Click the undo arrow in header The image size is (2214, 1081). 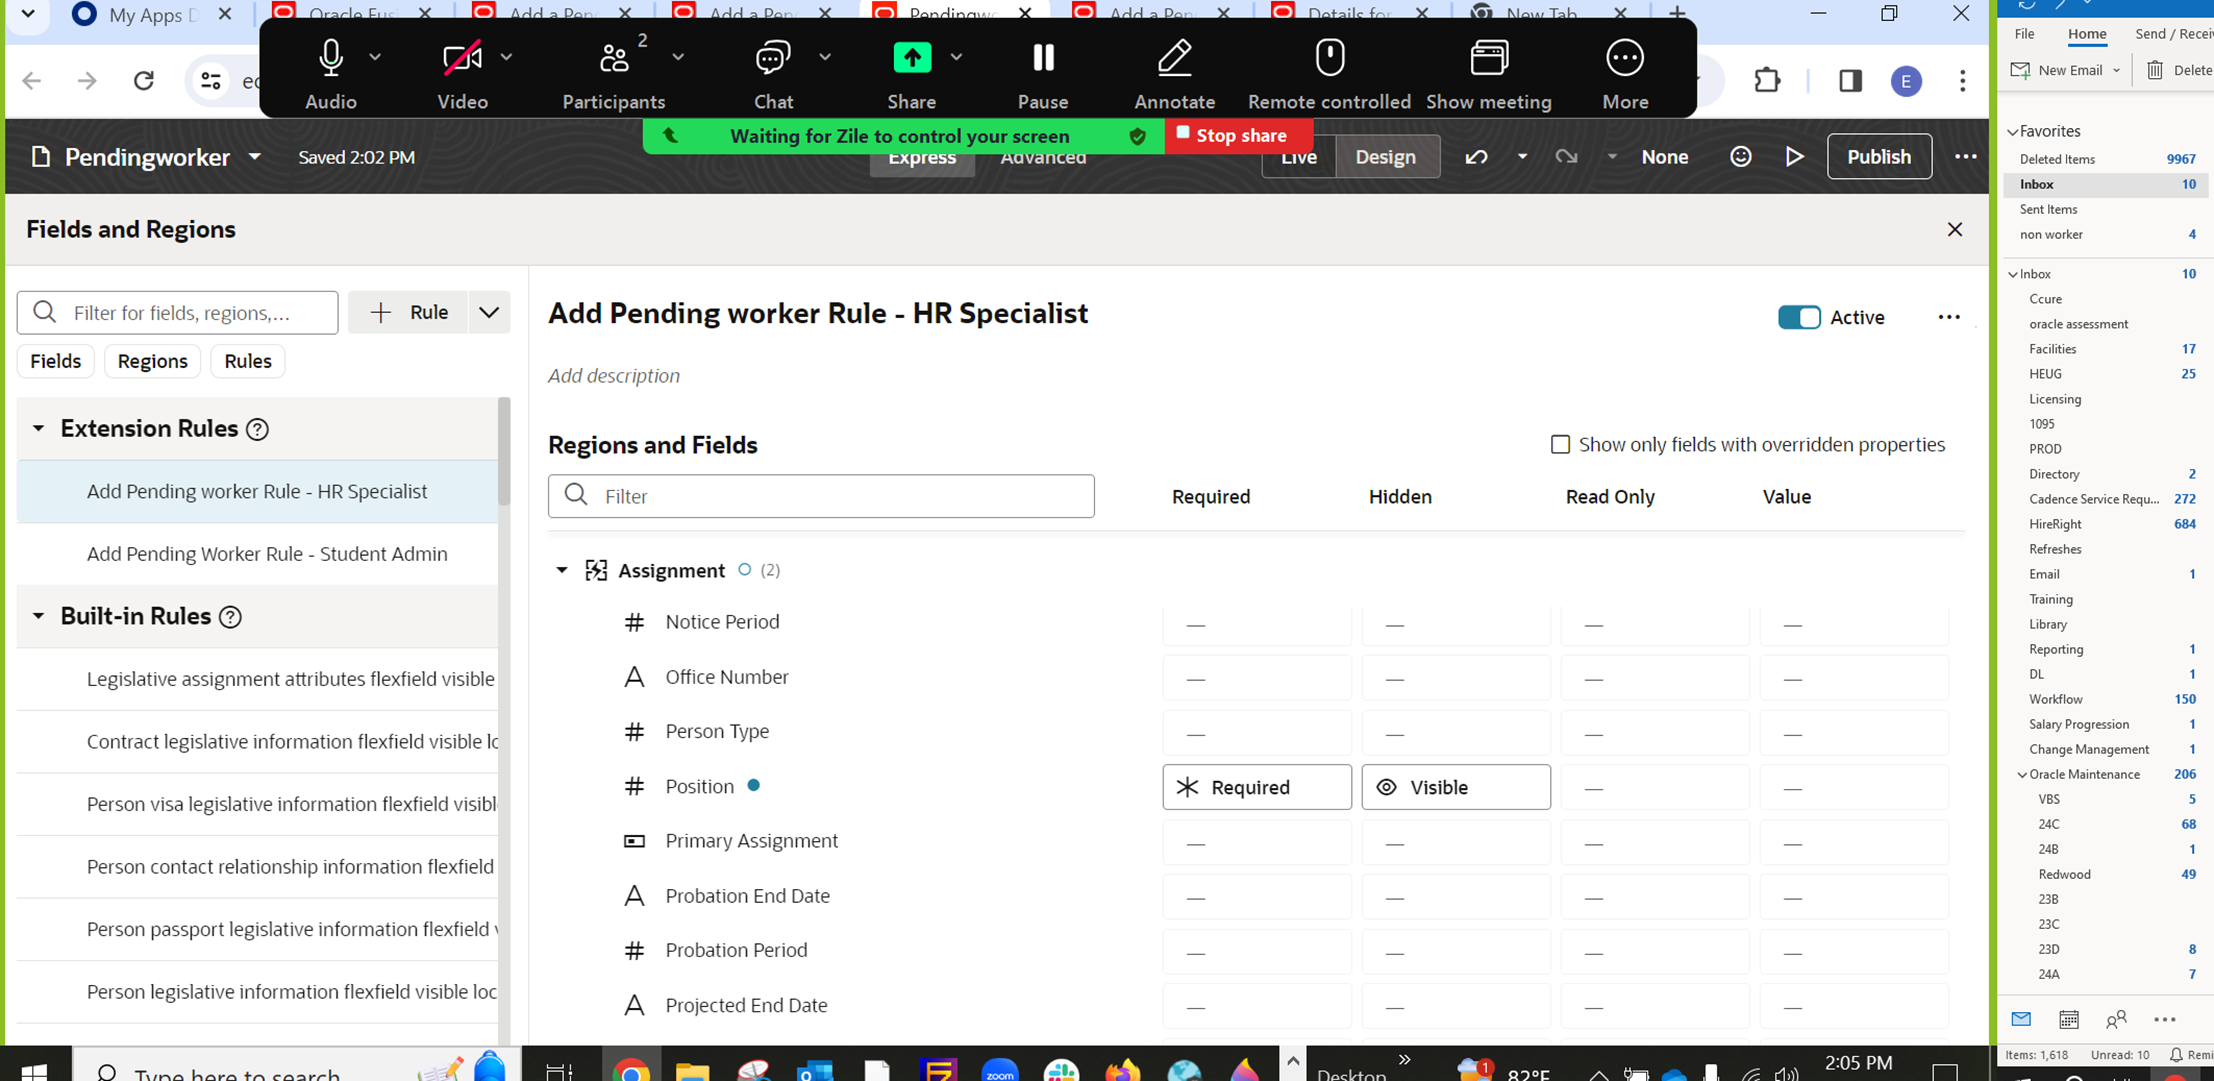pos(1476,157)
